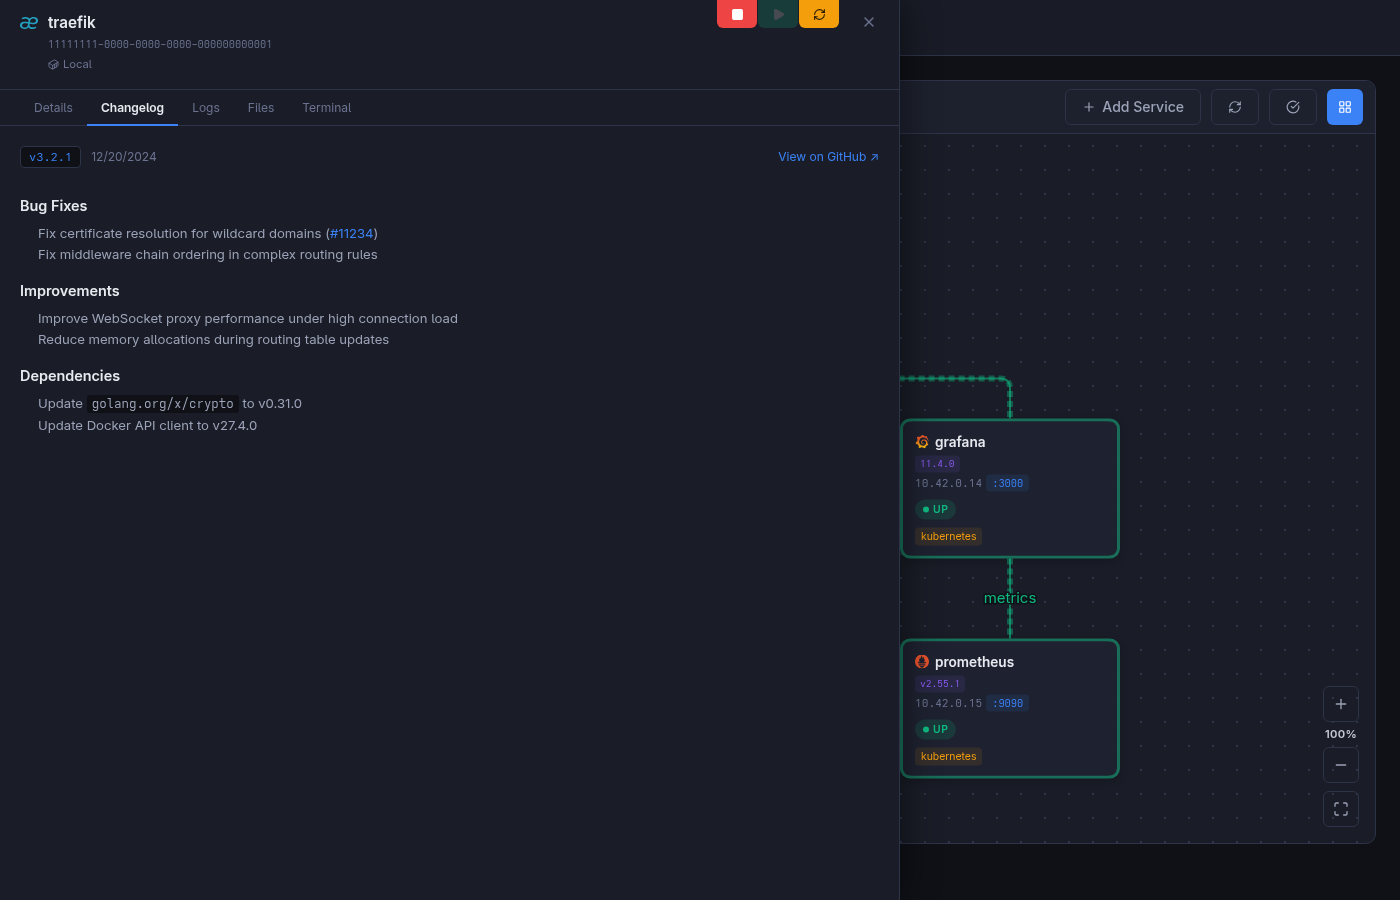Click the traefik UUID text
1400x900 pixels.
(x=160, y=44)
